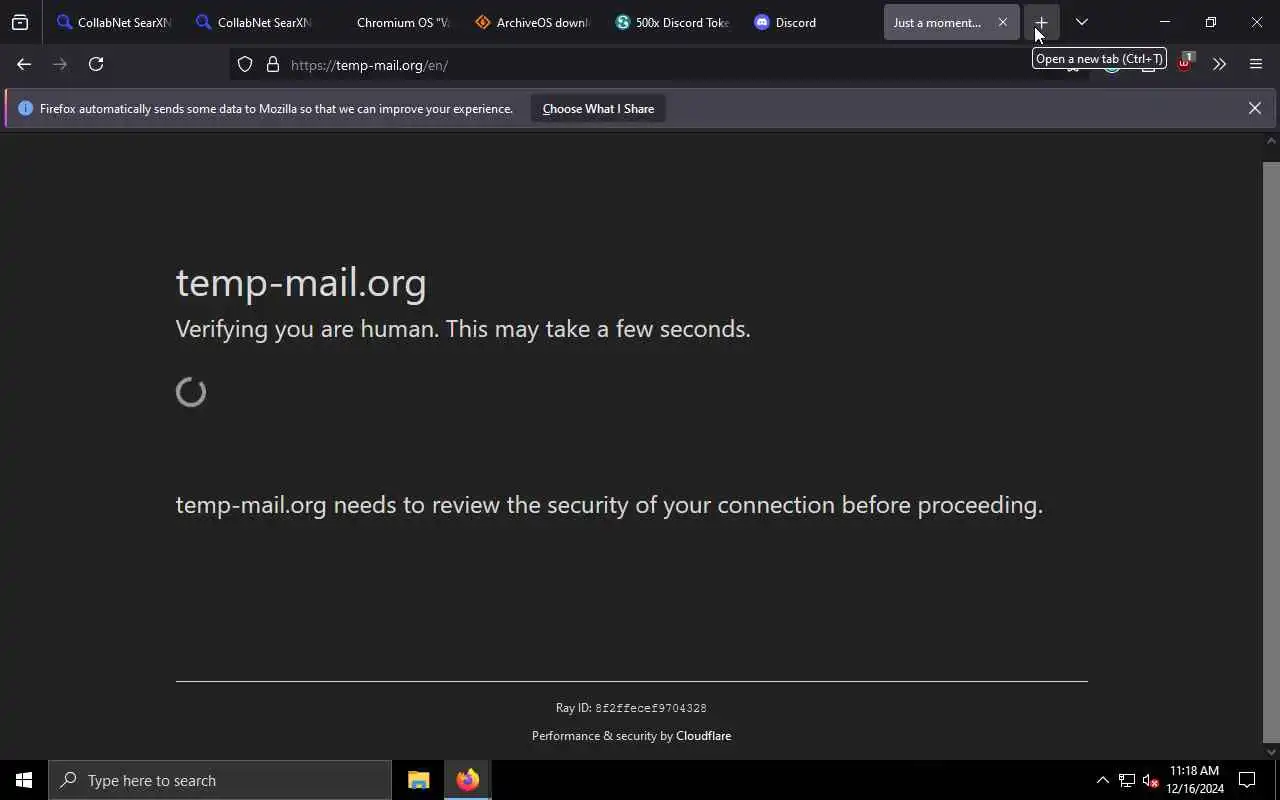Screen dimensions: 1280x800
Task: Click scrollbar down arrow
Action: coord(1271,752)
